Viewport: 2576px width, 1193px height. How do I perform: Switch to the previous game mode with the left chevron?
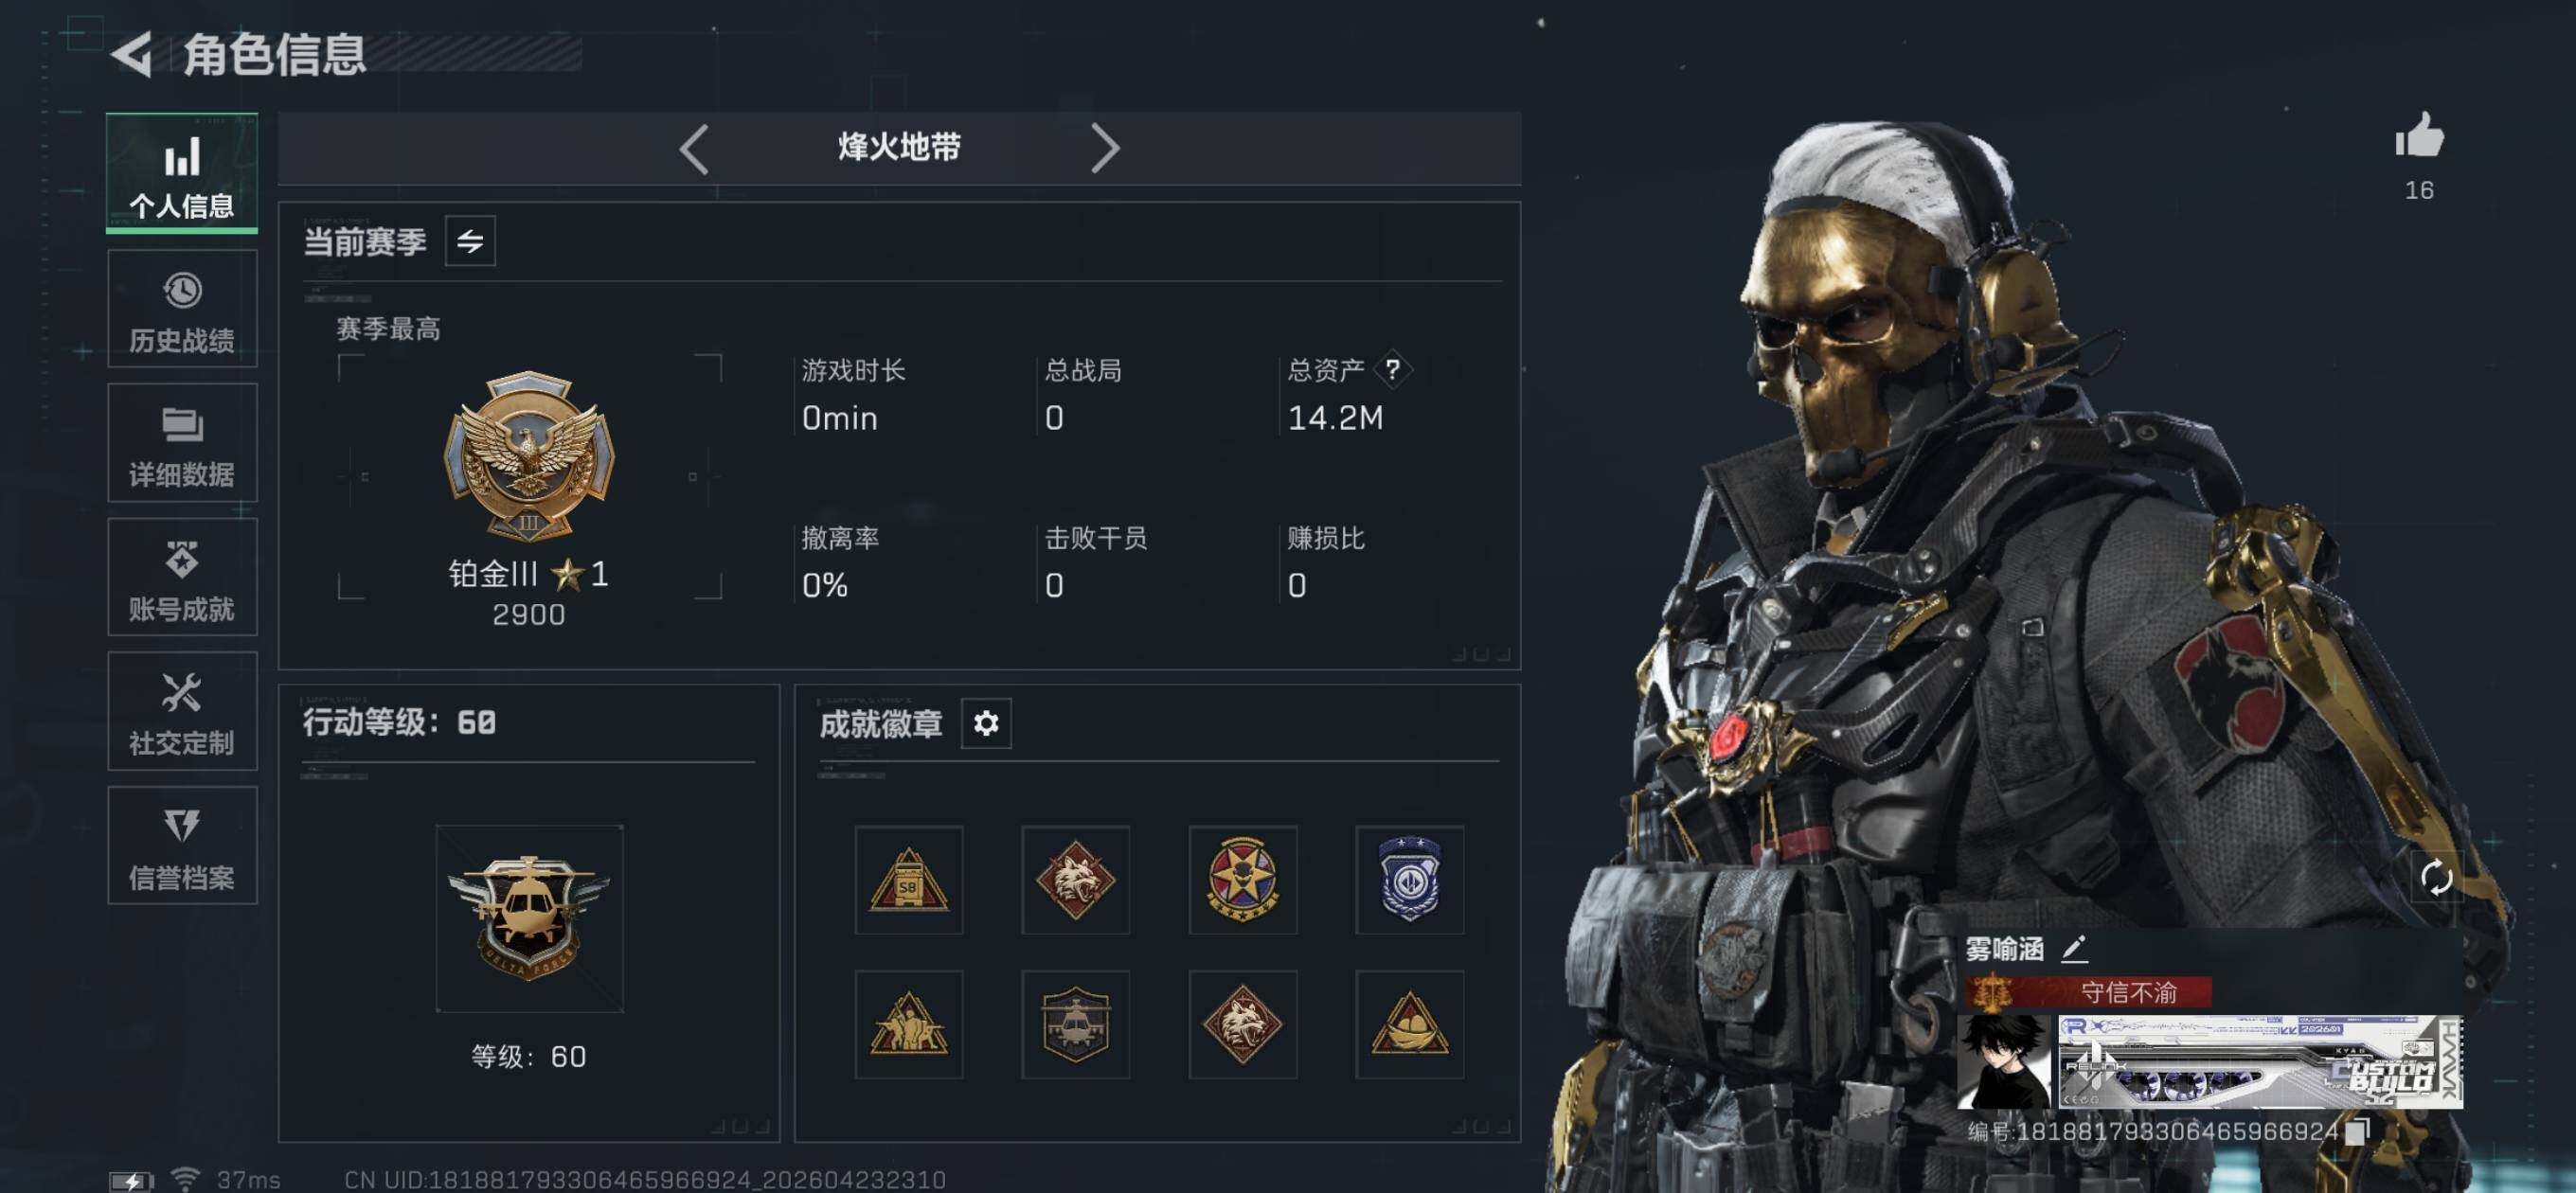[693, 148]
